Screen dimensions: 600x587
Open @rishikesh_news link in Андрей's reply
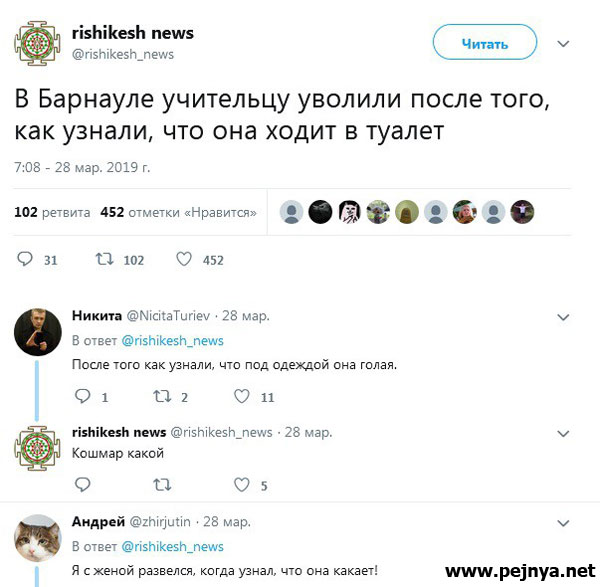[173, 546]
